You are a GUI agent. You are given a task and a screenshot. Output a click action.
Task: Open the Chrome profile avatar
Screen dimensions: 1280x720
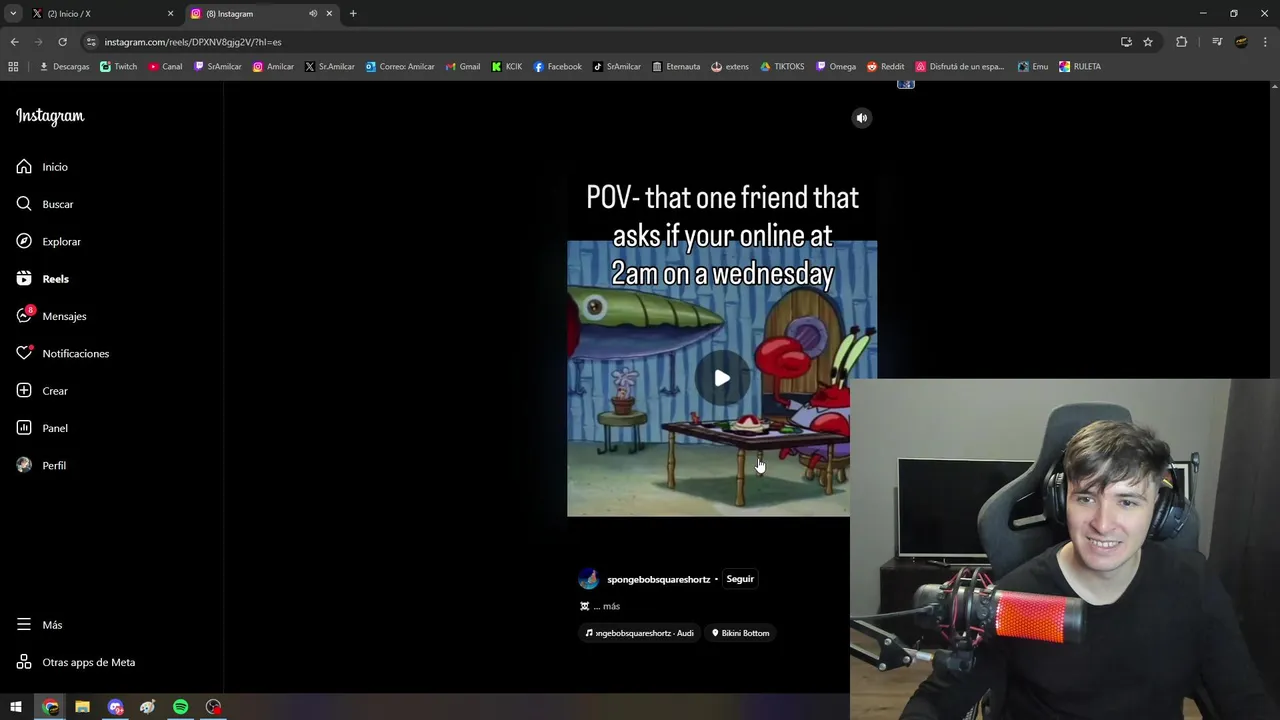click(1241, 42)
